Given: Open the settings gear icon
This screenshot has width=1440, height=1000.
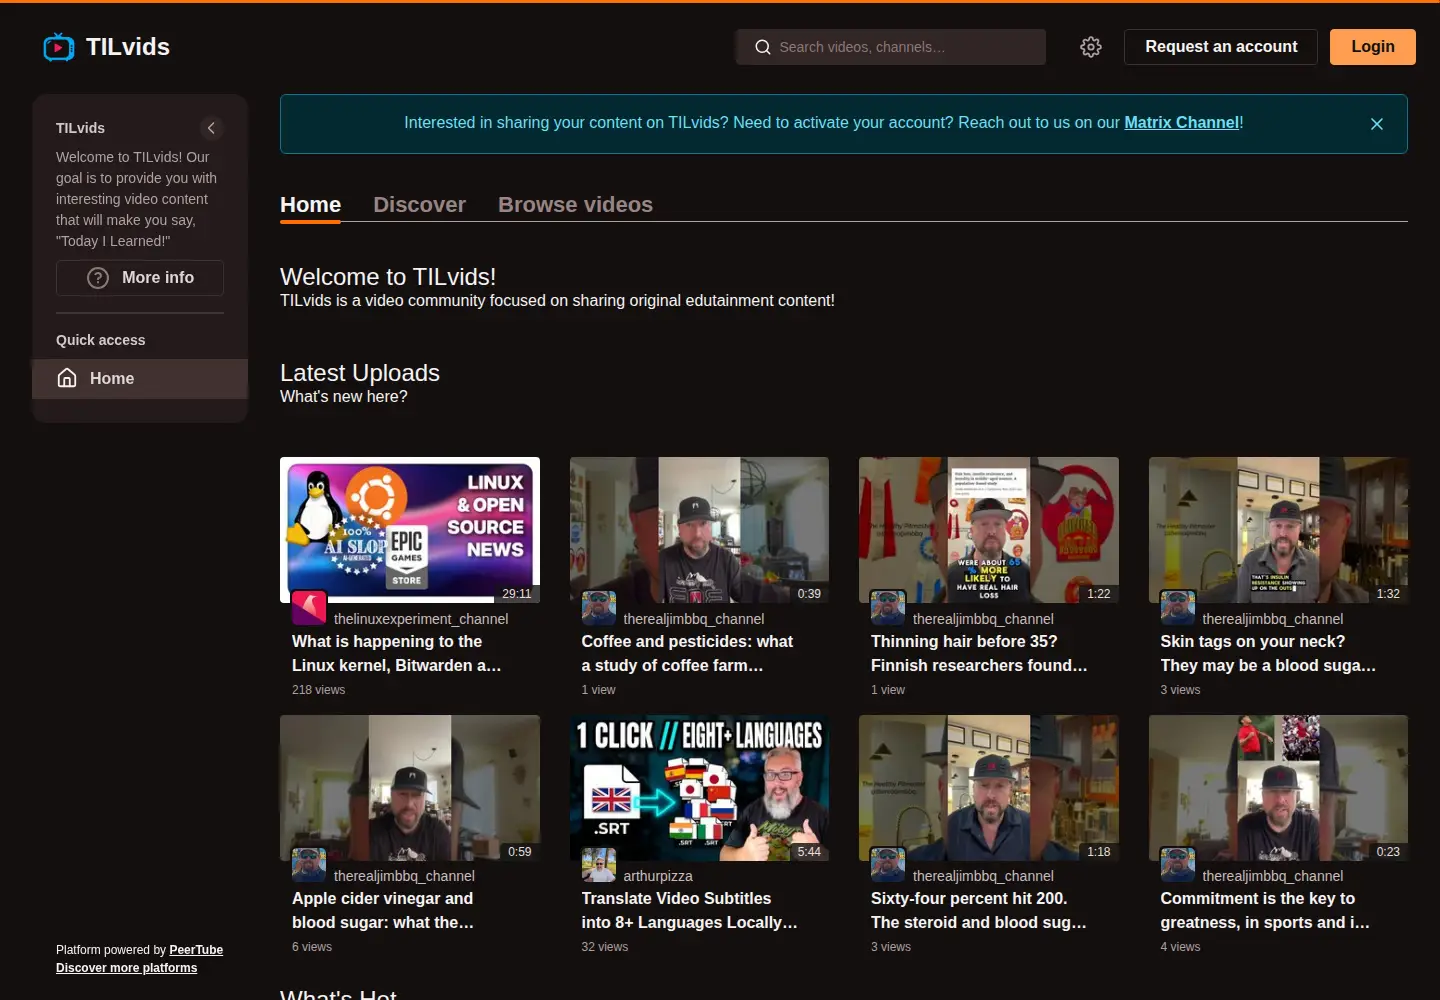Looking at the screenshot, I should [1091, 47].
